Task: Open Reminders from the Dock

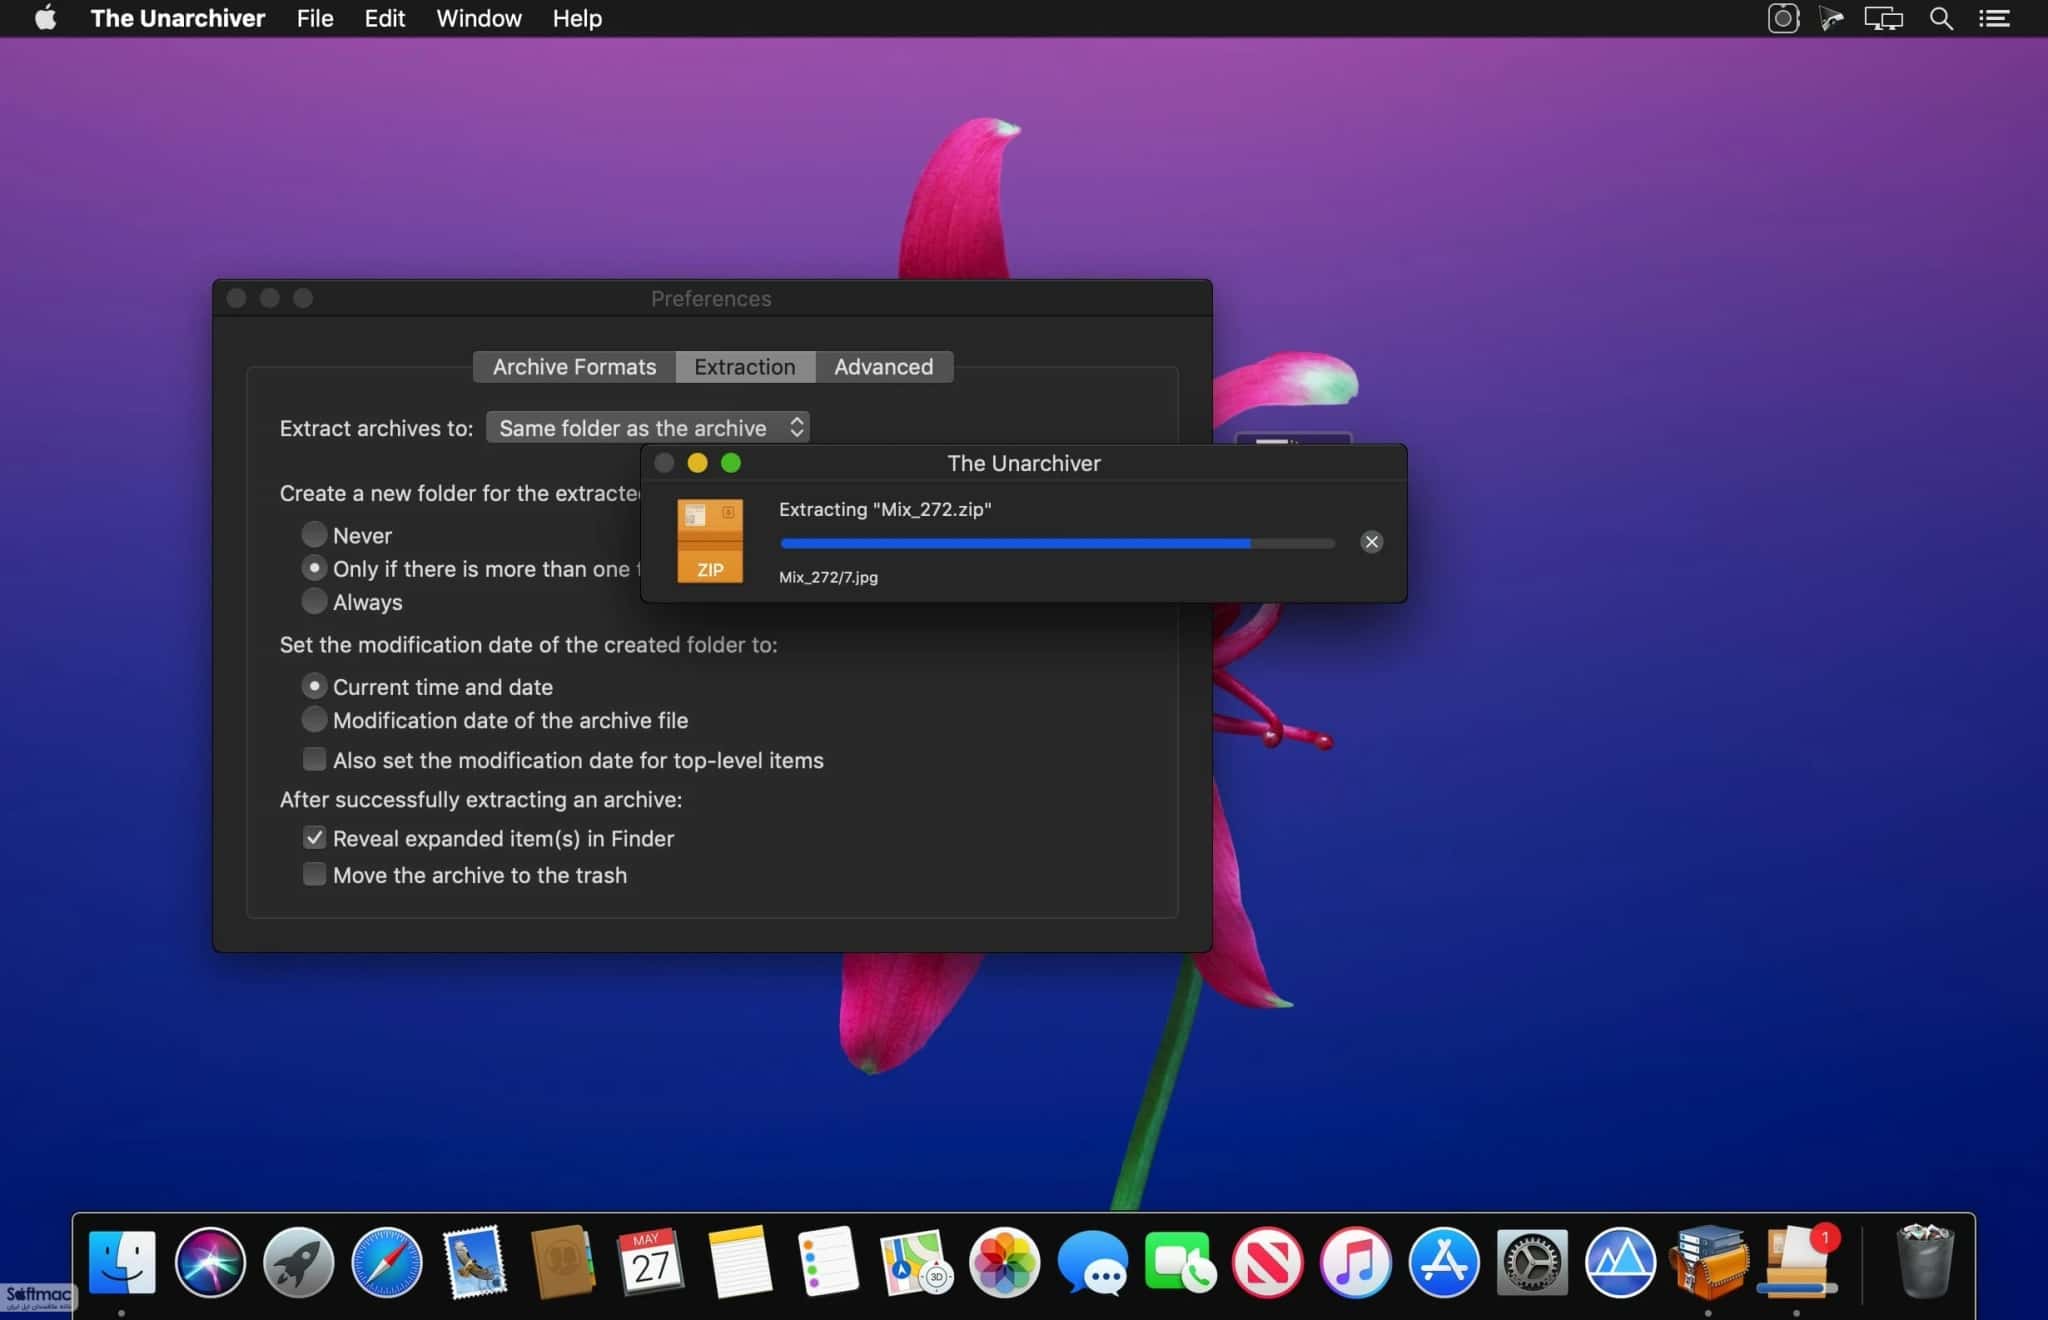Action: (827, 1262)
